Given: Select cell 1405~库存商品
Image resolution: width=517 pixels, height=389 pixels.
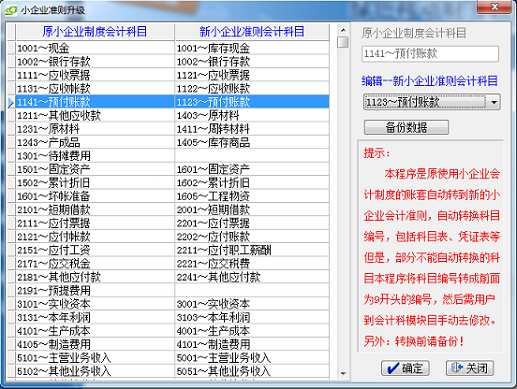Looking at the screenshot, I should coord(252,142).
